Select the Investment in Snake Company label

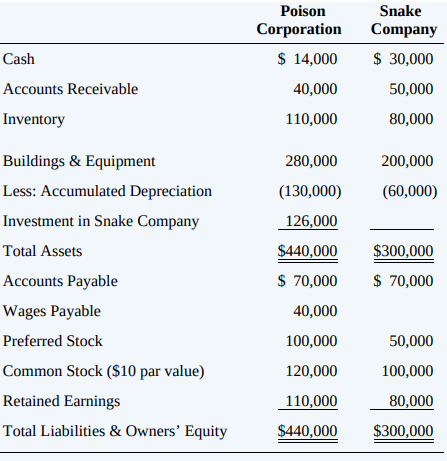tap(101, 221)
